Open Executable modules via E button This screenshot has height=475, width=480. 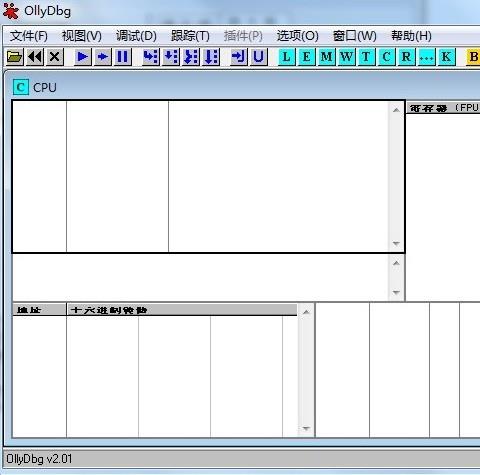[x=306, y=57]
